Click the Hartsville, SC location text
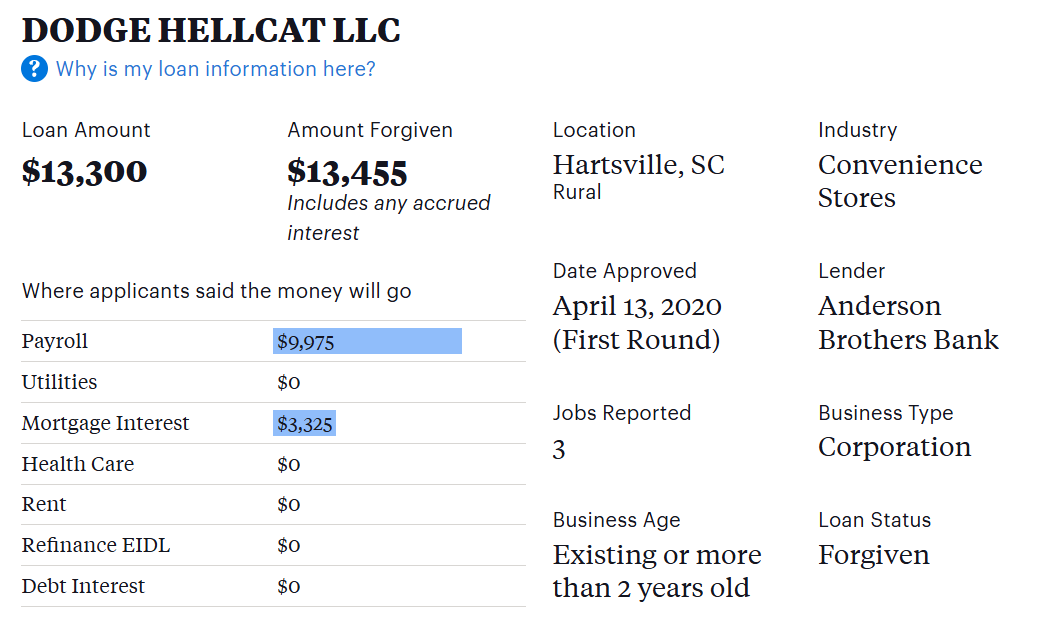 (638, 165)
